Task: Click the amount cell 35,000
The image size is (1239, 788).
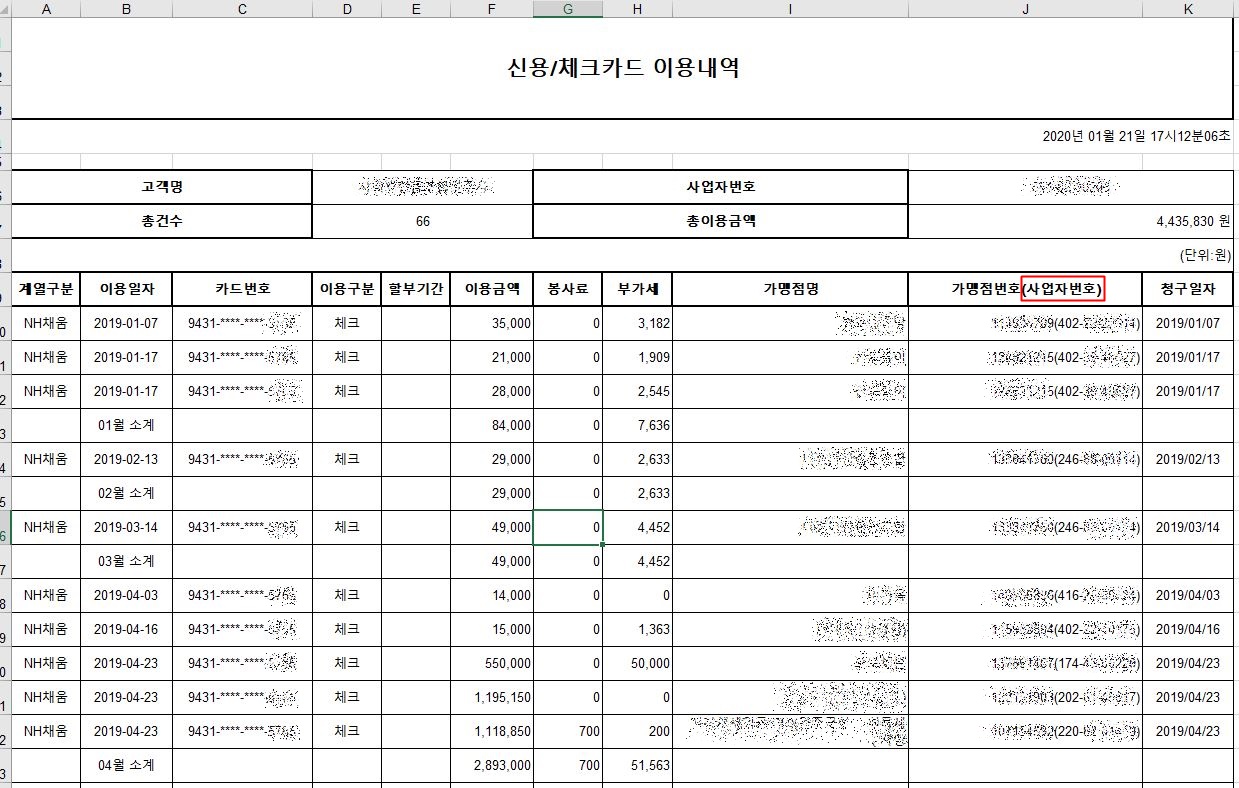Action: (x=491, y=324)
